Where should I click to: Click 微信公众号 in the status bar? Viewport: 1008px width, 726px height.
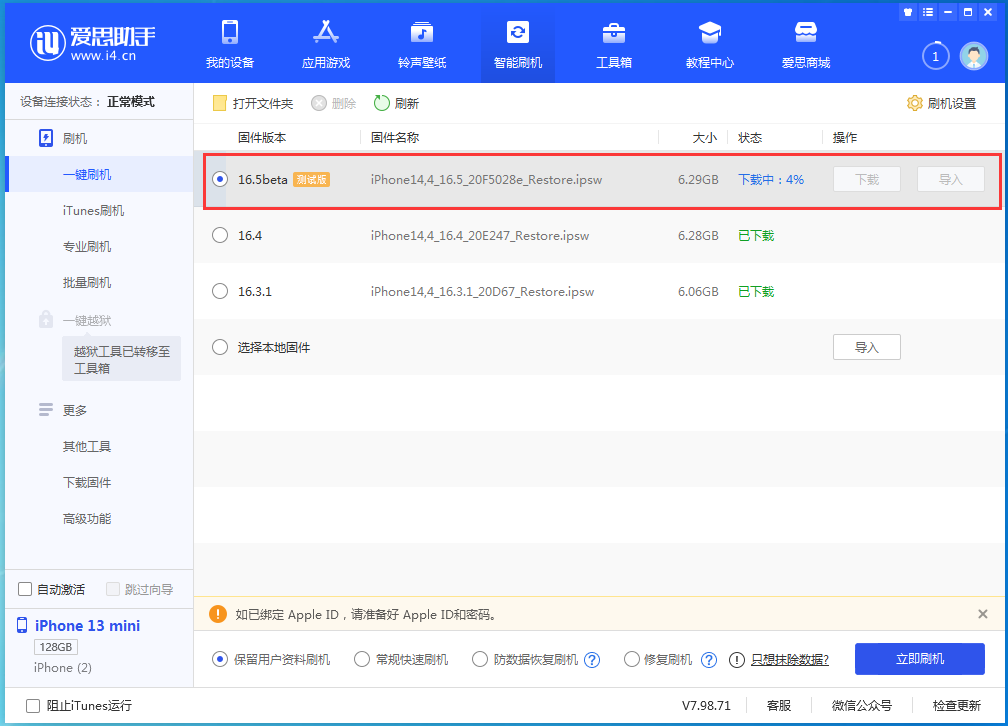pos(862,706)
